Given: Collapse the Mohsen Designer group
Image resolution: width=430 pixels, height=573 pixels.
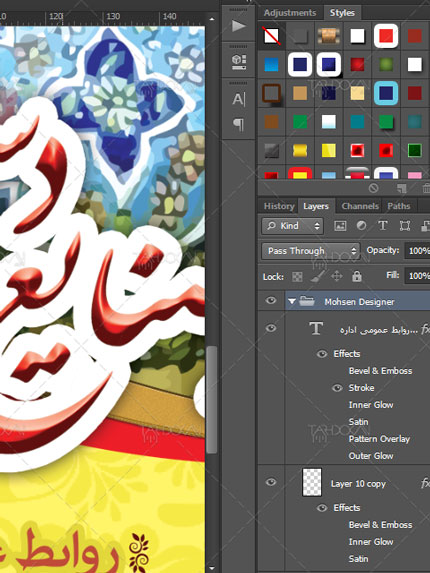Looking at the screenshot, I should 292,301.
